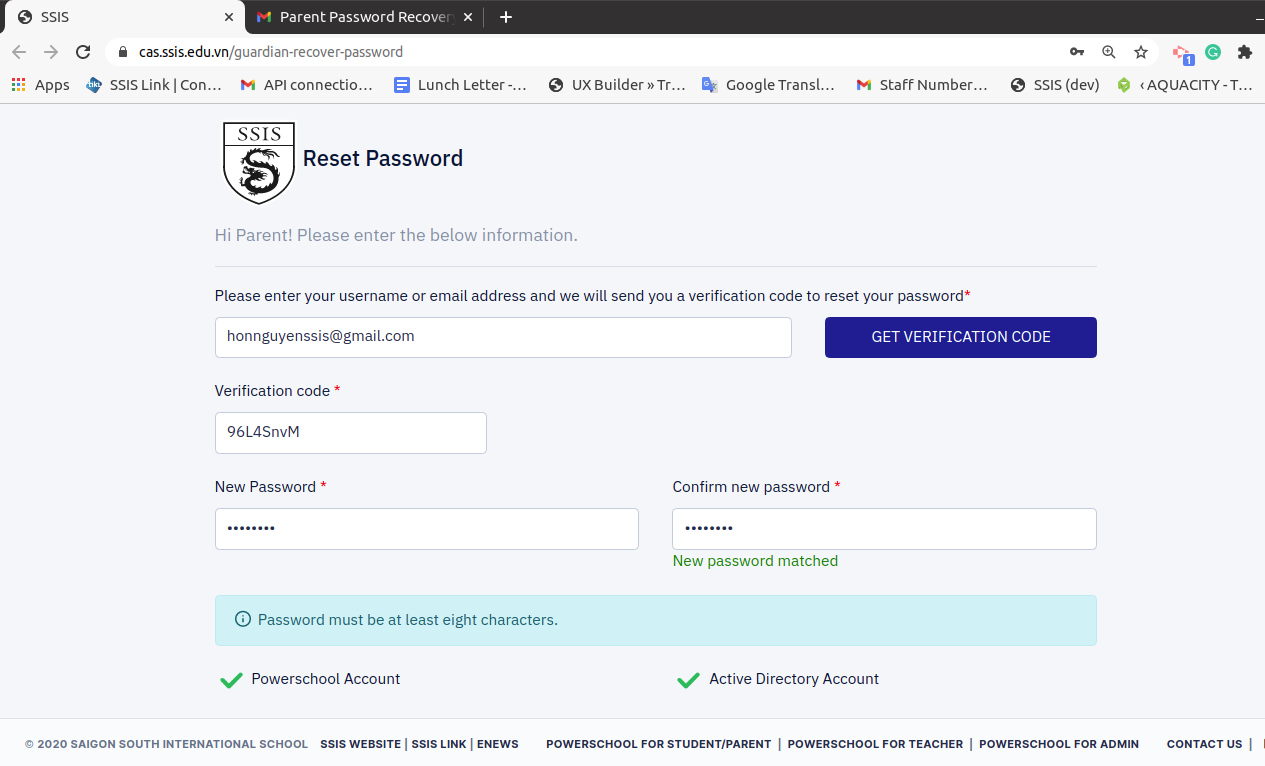1265x766 pixels.
Task: Click the info icon in password hint
Action: coord(242,620)
